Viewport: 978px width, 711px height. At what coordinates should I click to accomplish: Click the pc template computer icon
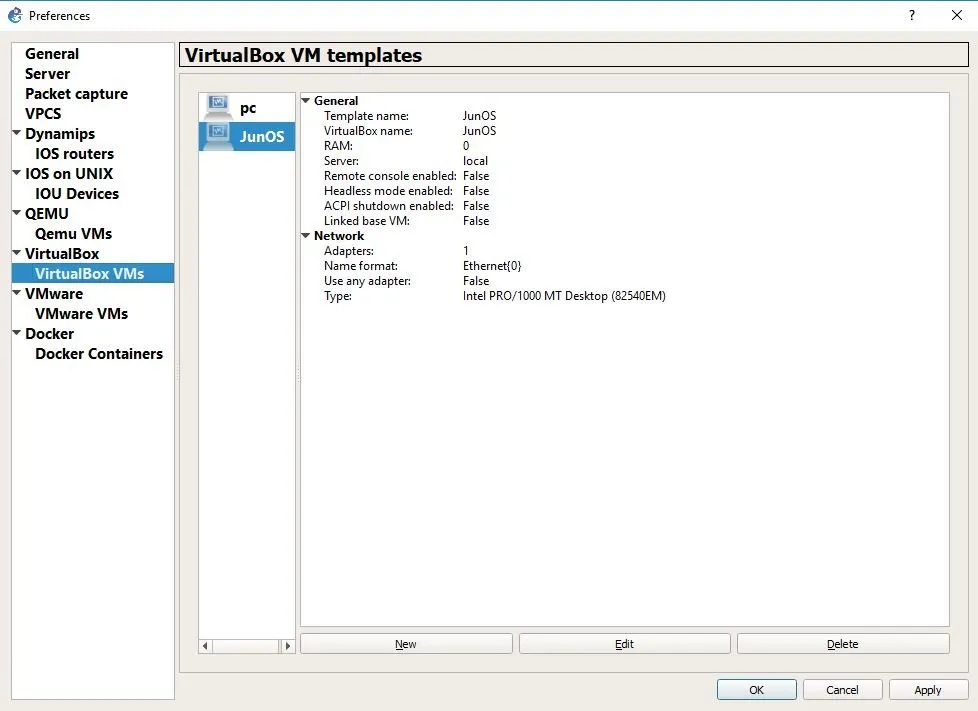click(218, 107)
